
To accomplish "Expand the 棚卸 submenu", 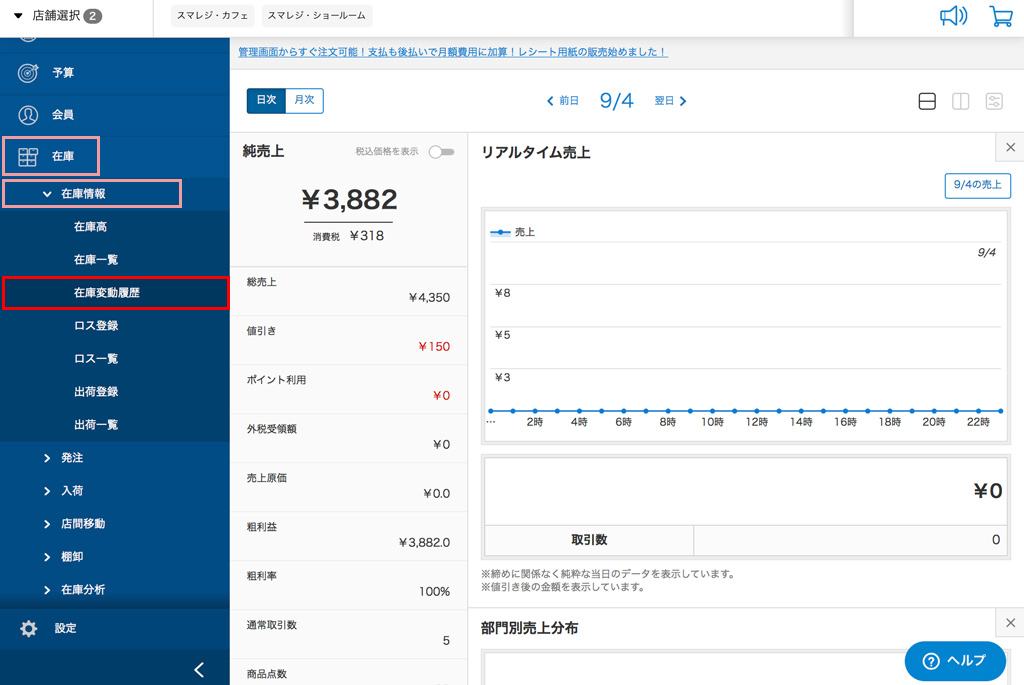I will pyautogui.click(x=71, y=557).
